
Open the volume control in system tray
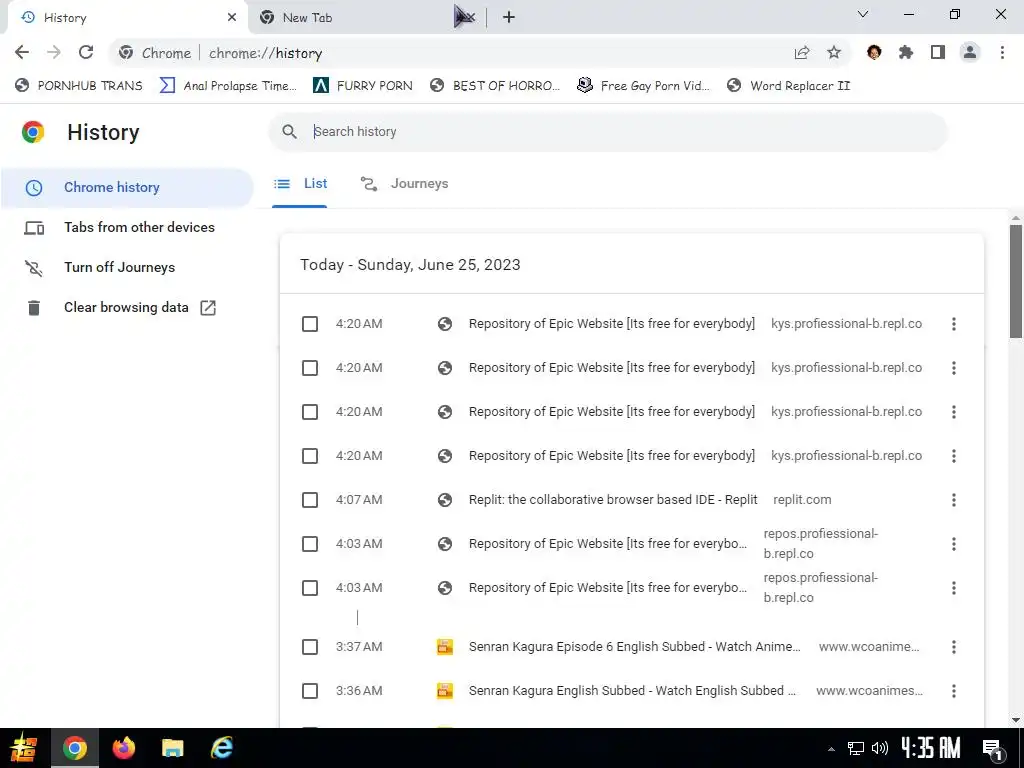pos(880,748)
